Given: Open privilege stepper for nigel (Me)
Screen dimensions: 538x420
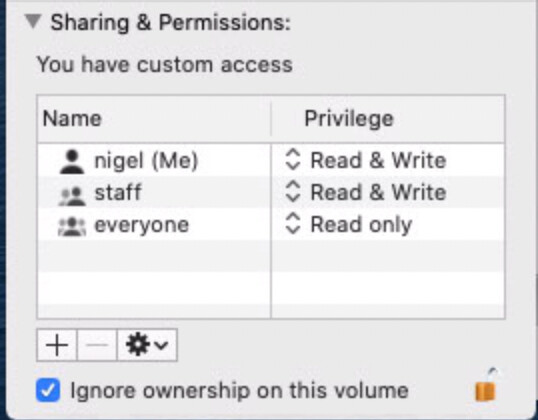Looking at the screenshot, I should [x=293, y=160].
